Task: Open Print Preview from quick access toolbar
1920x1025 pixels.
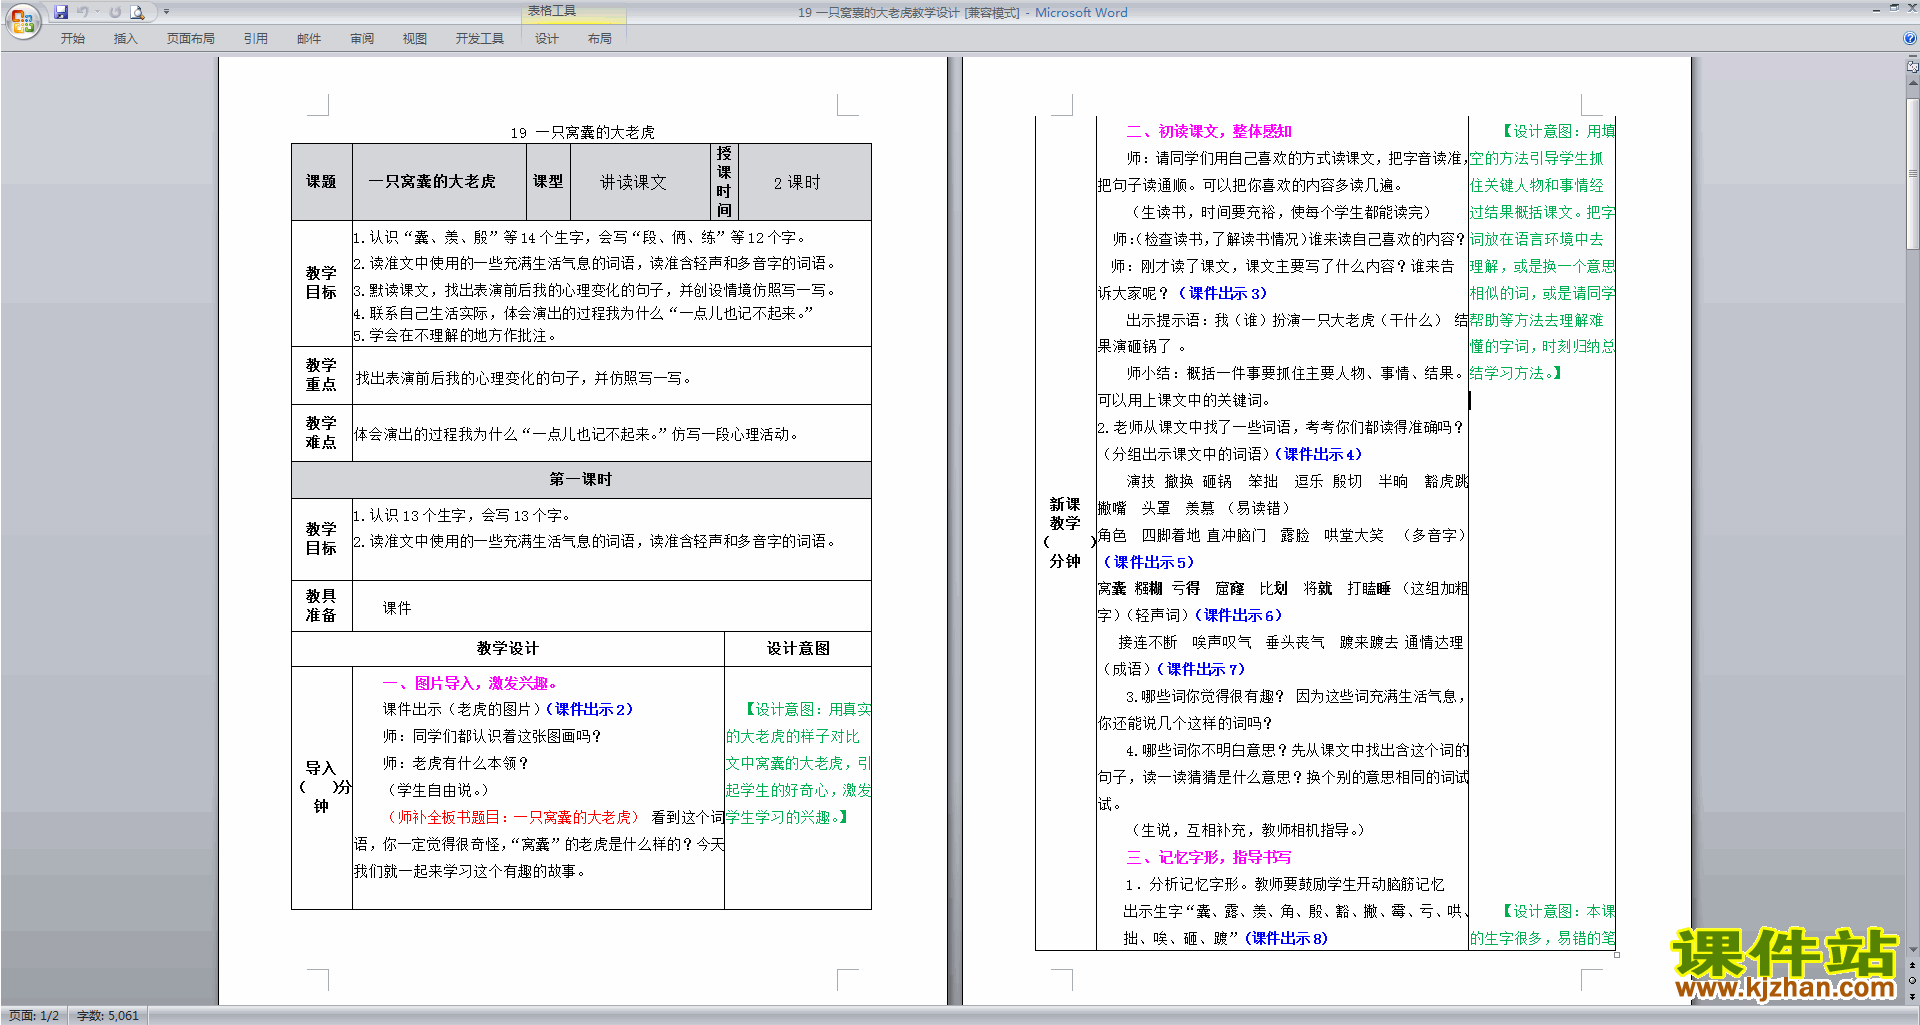Action: point(138,12)
